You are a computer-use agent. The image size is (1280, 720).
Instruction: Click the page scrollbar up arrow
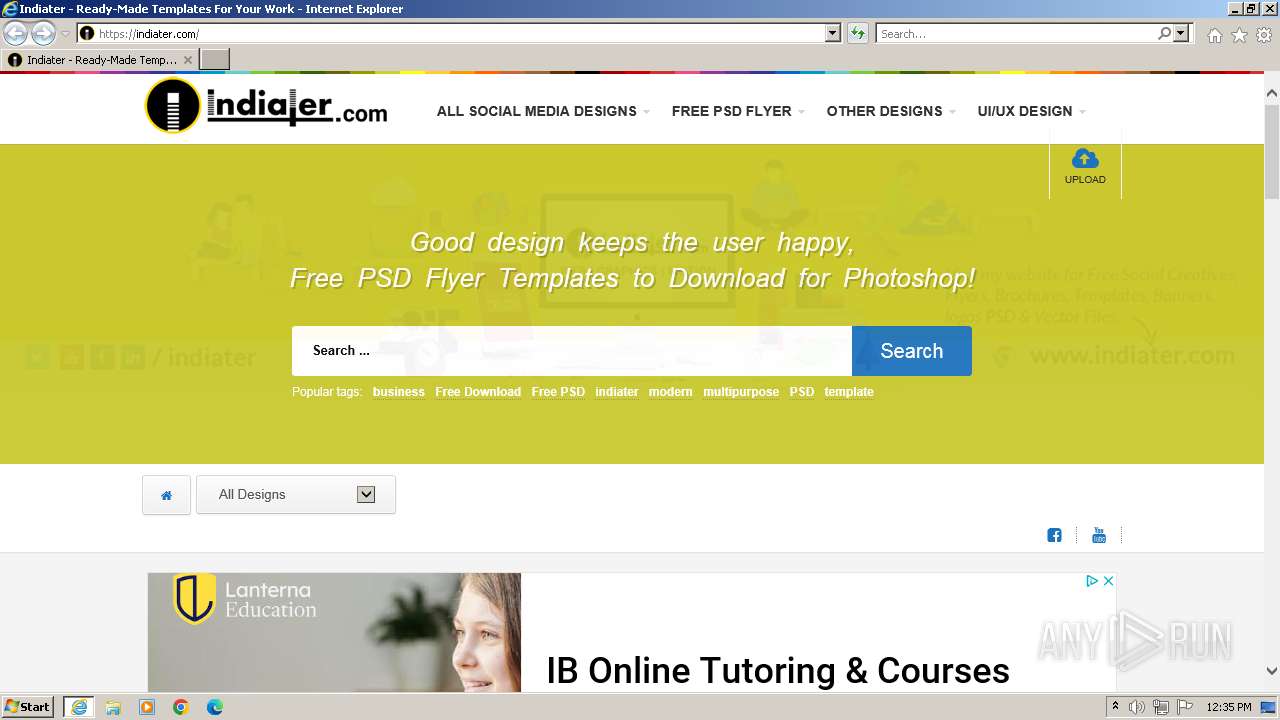pos(1272,93)
